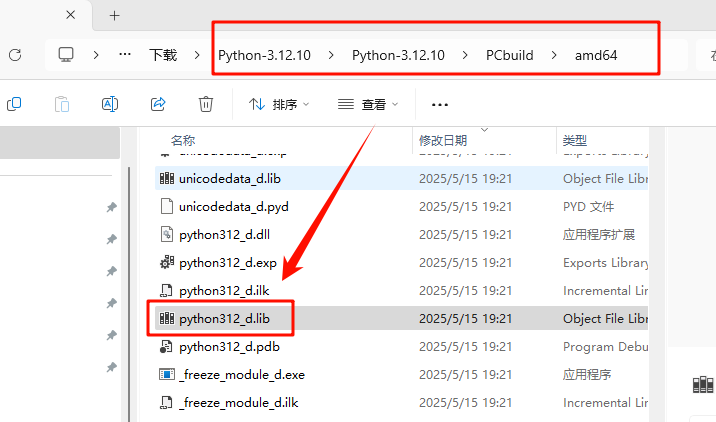
Task: Expand chevron after 下载 breadcrumb
Action: 197,55
